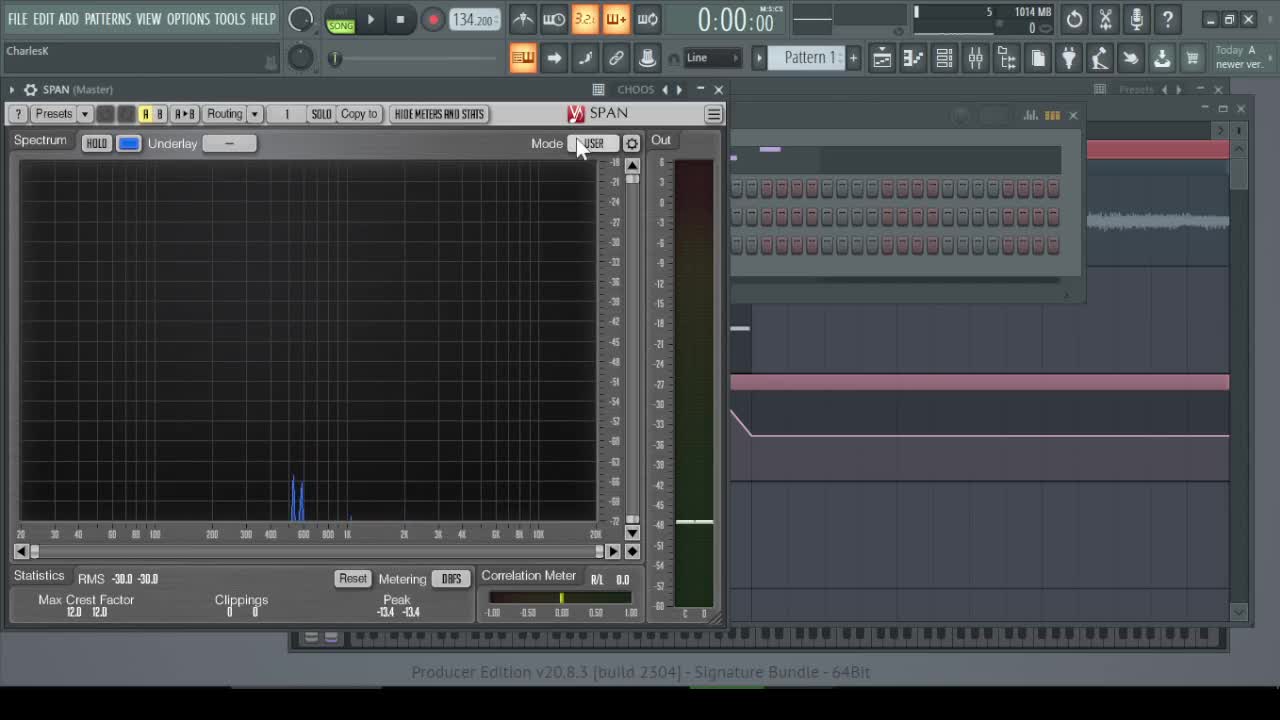
Task: Arm the red record button
Action: point(432,19)
